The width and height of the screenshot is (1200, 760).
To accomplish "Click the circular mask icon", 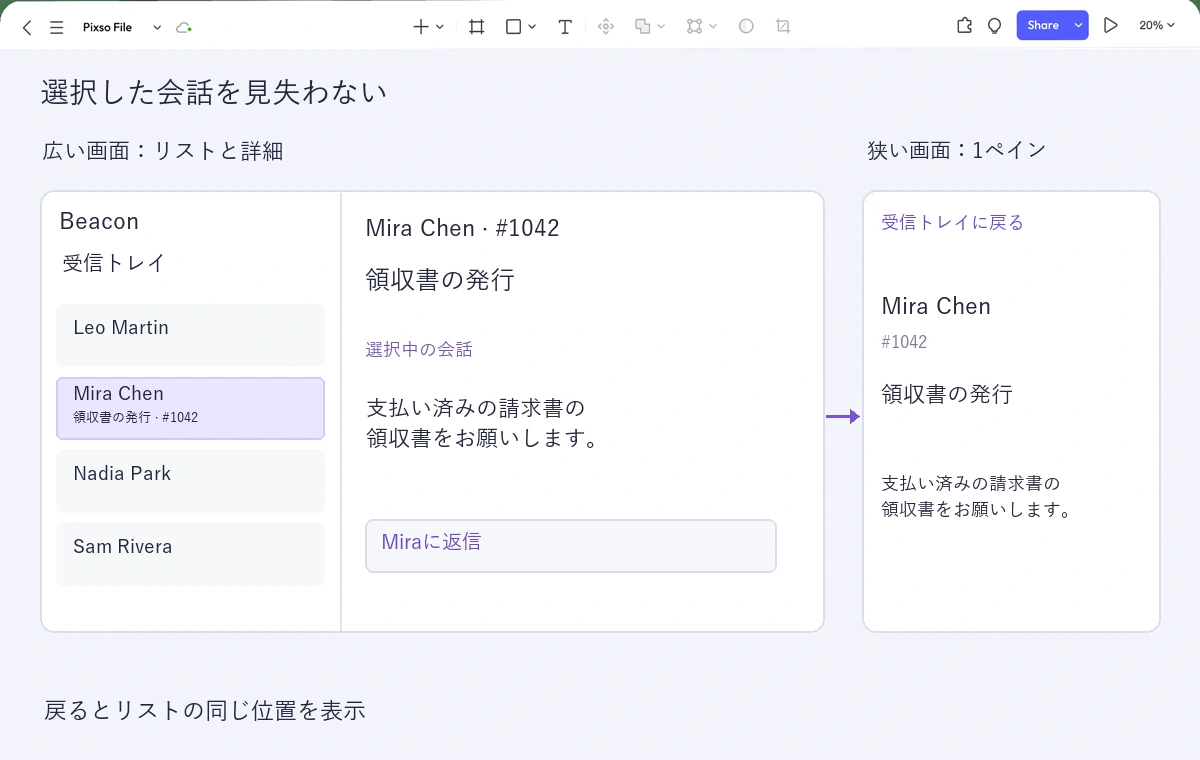I will (746, 27).
